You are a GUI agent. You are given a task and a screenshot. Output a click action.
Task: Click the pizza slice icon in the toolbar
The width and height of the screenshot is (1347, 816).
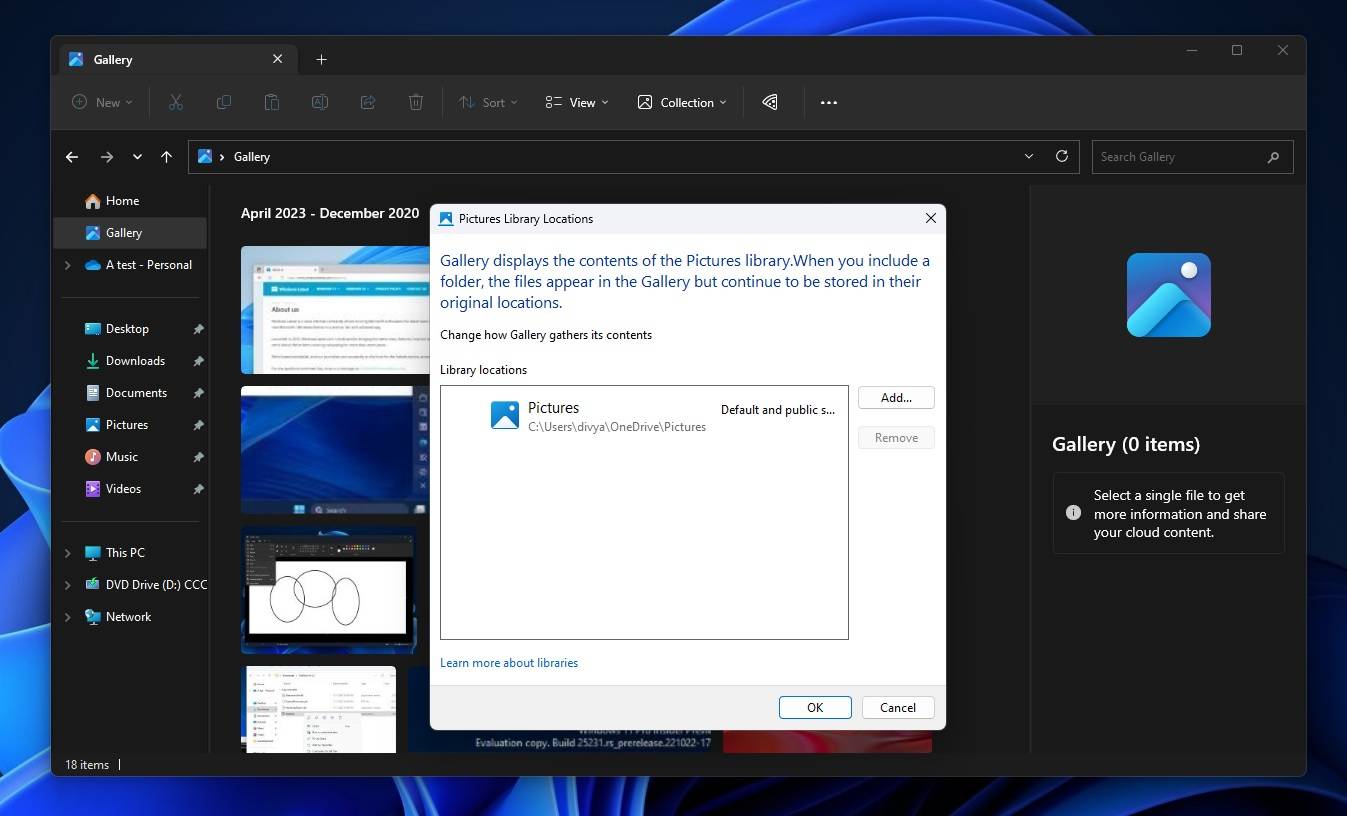tap(769, 102)
